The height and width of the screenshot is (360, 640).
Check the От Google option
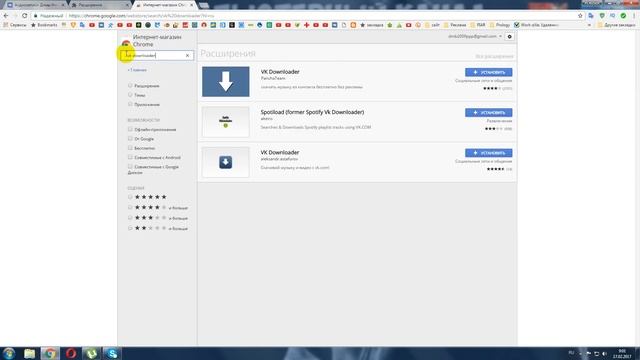tap(130, 138)
